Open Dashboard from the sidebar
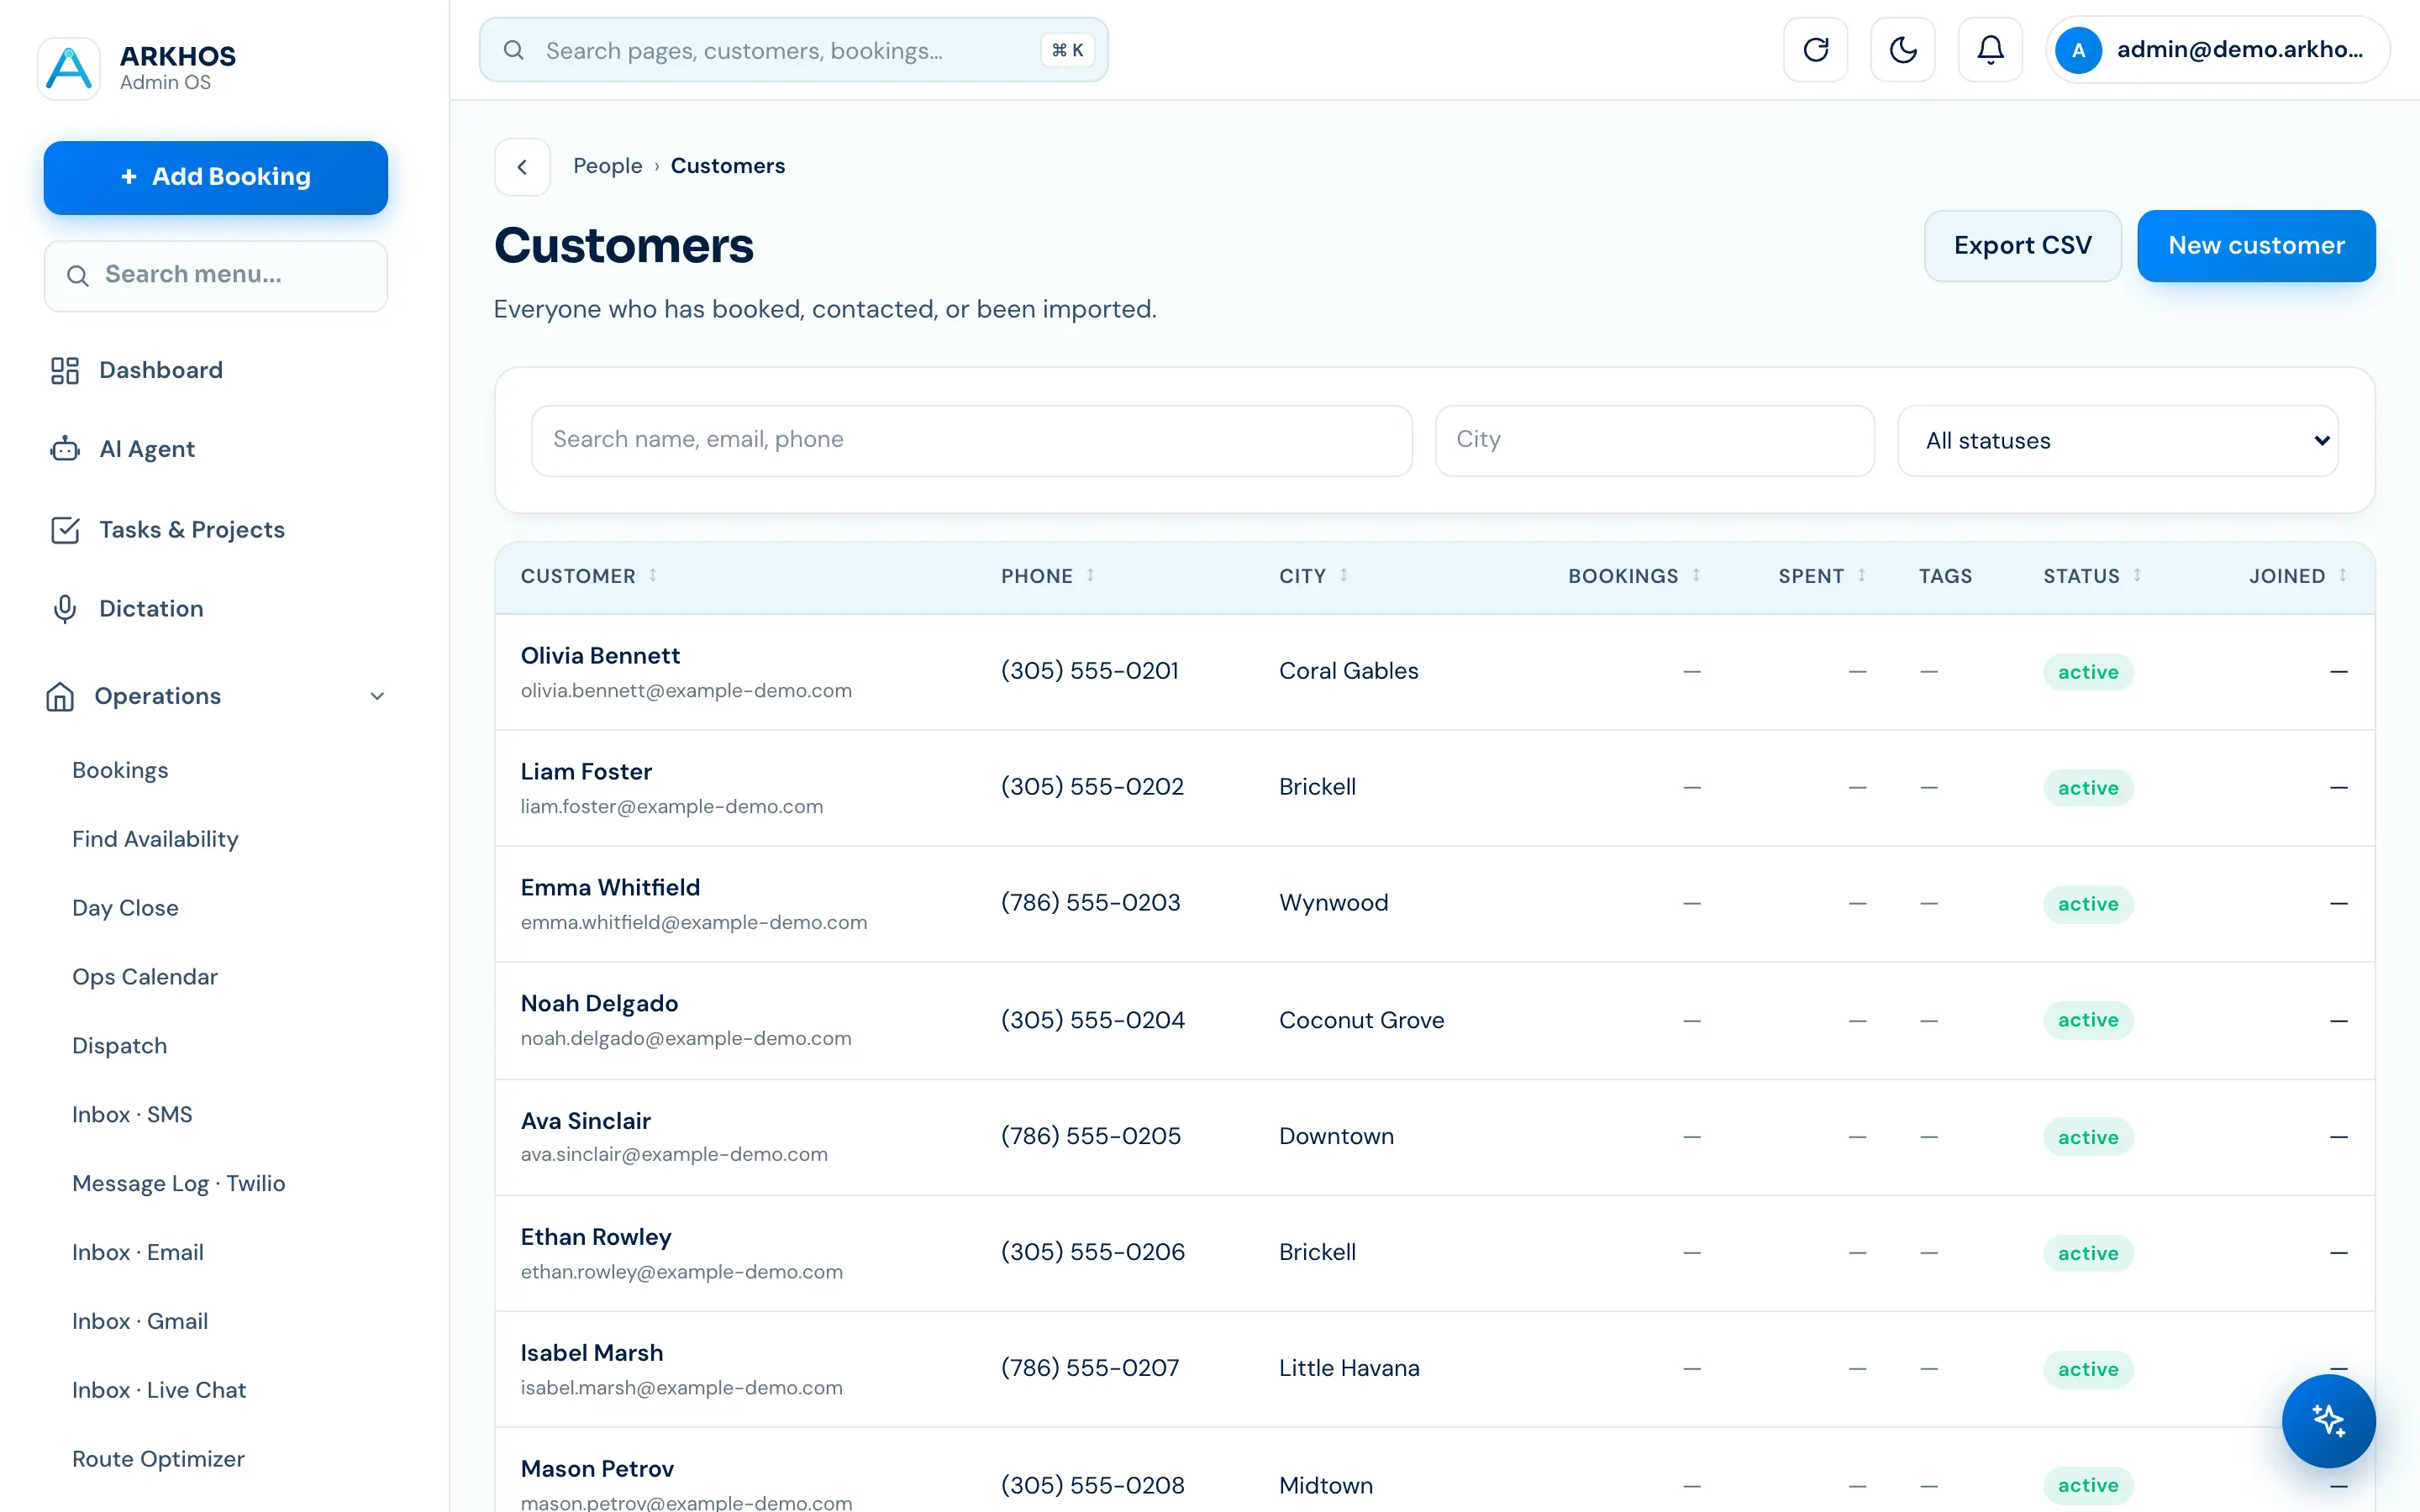 [x=161, y=370]
